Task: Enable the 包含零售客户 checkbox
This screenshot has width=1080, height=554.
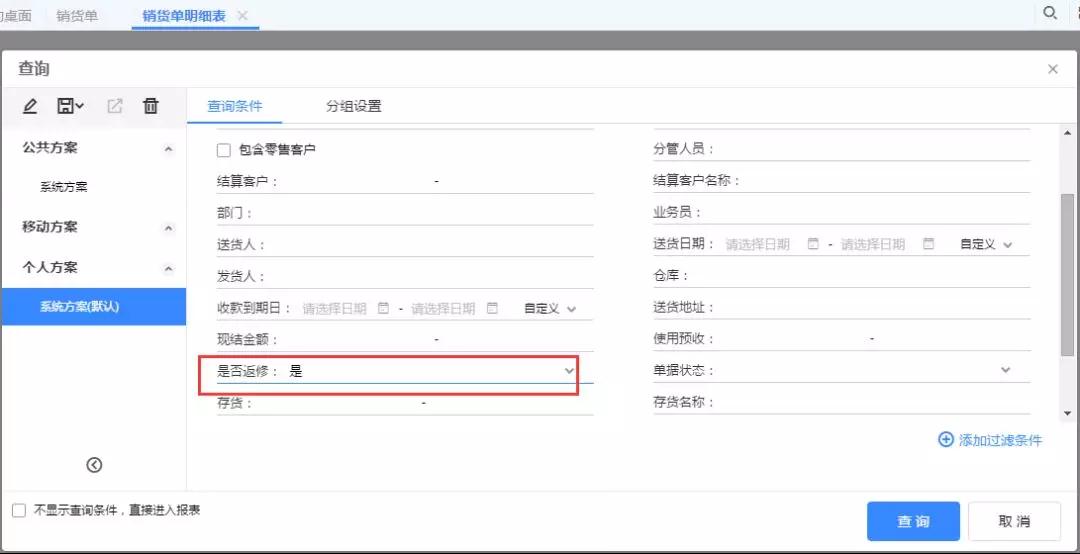Action: pos(224,150)
